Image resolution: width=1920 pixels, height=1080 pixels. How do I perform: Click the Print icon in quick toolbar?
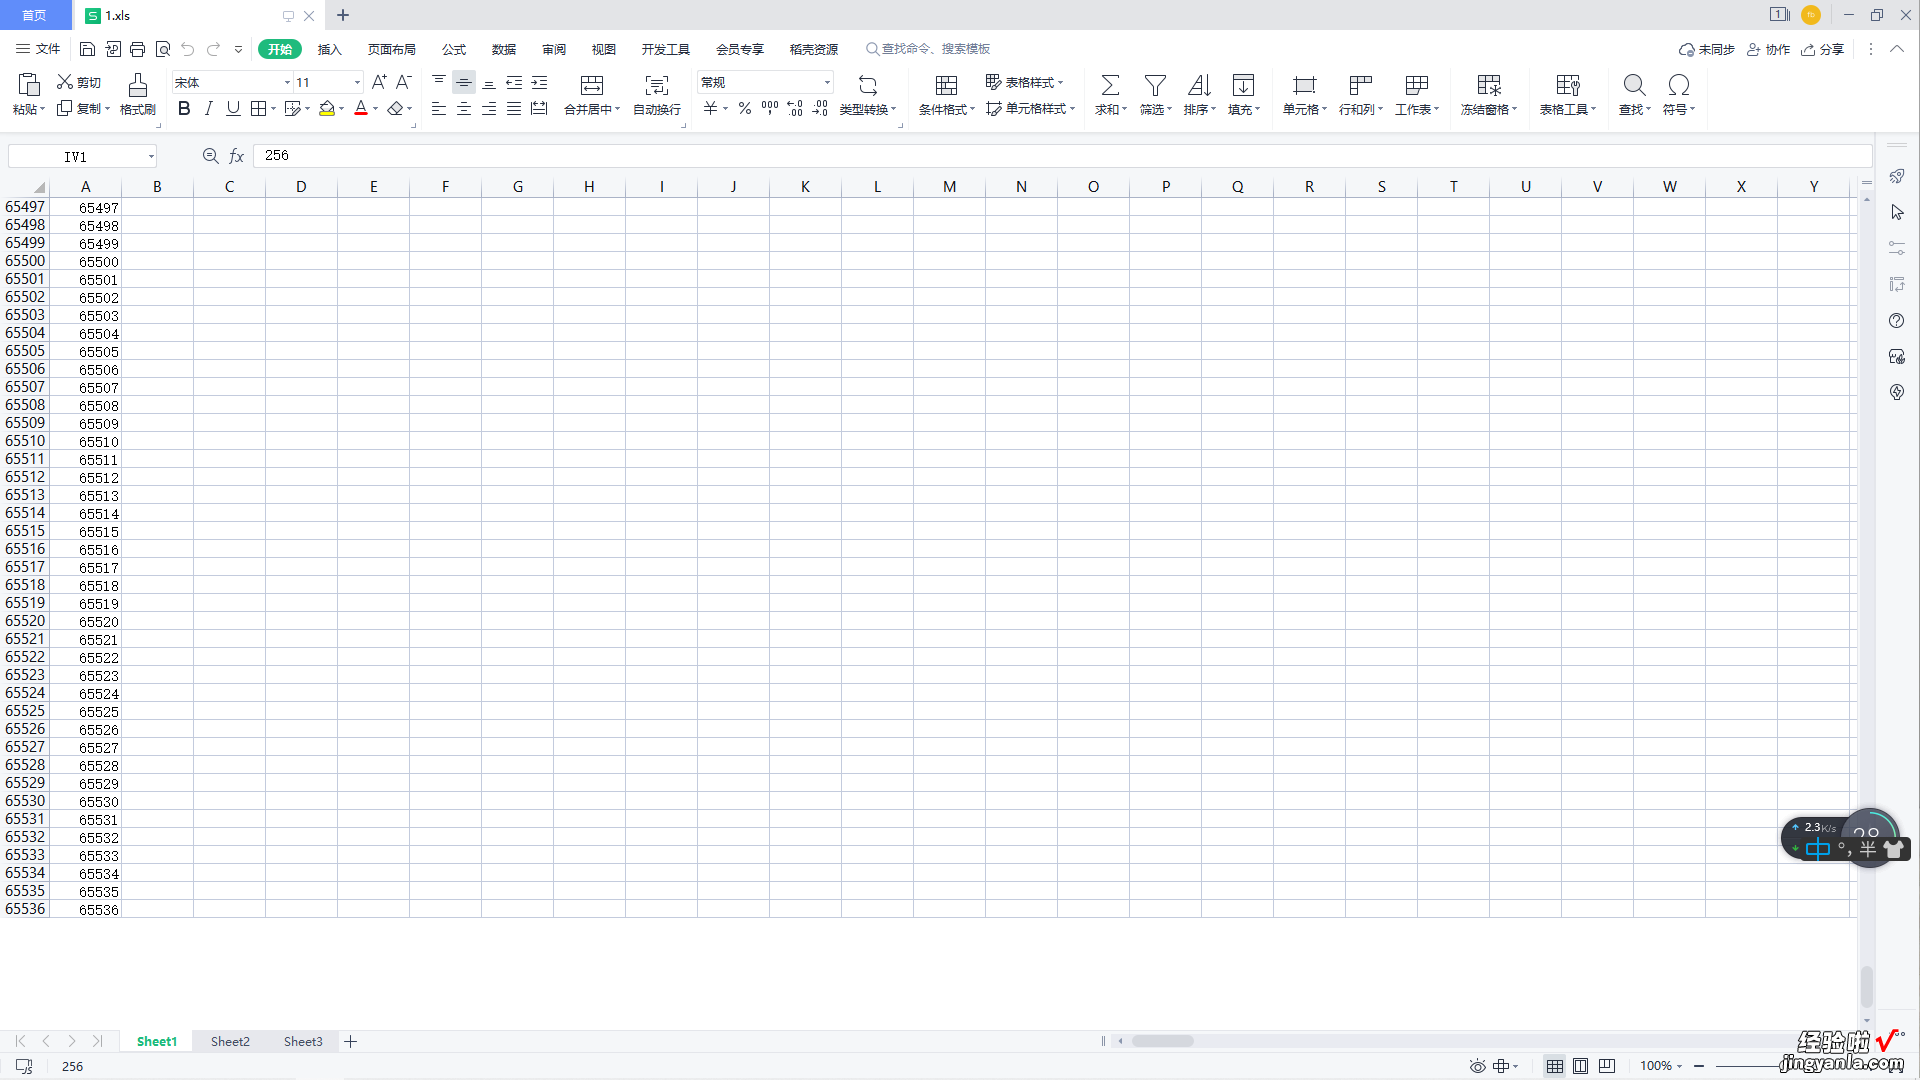(137, 49)
